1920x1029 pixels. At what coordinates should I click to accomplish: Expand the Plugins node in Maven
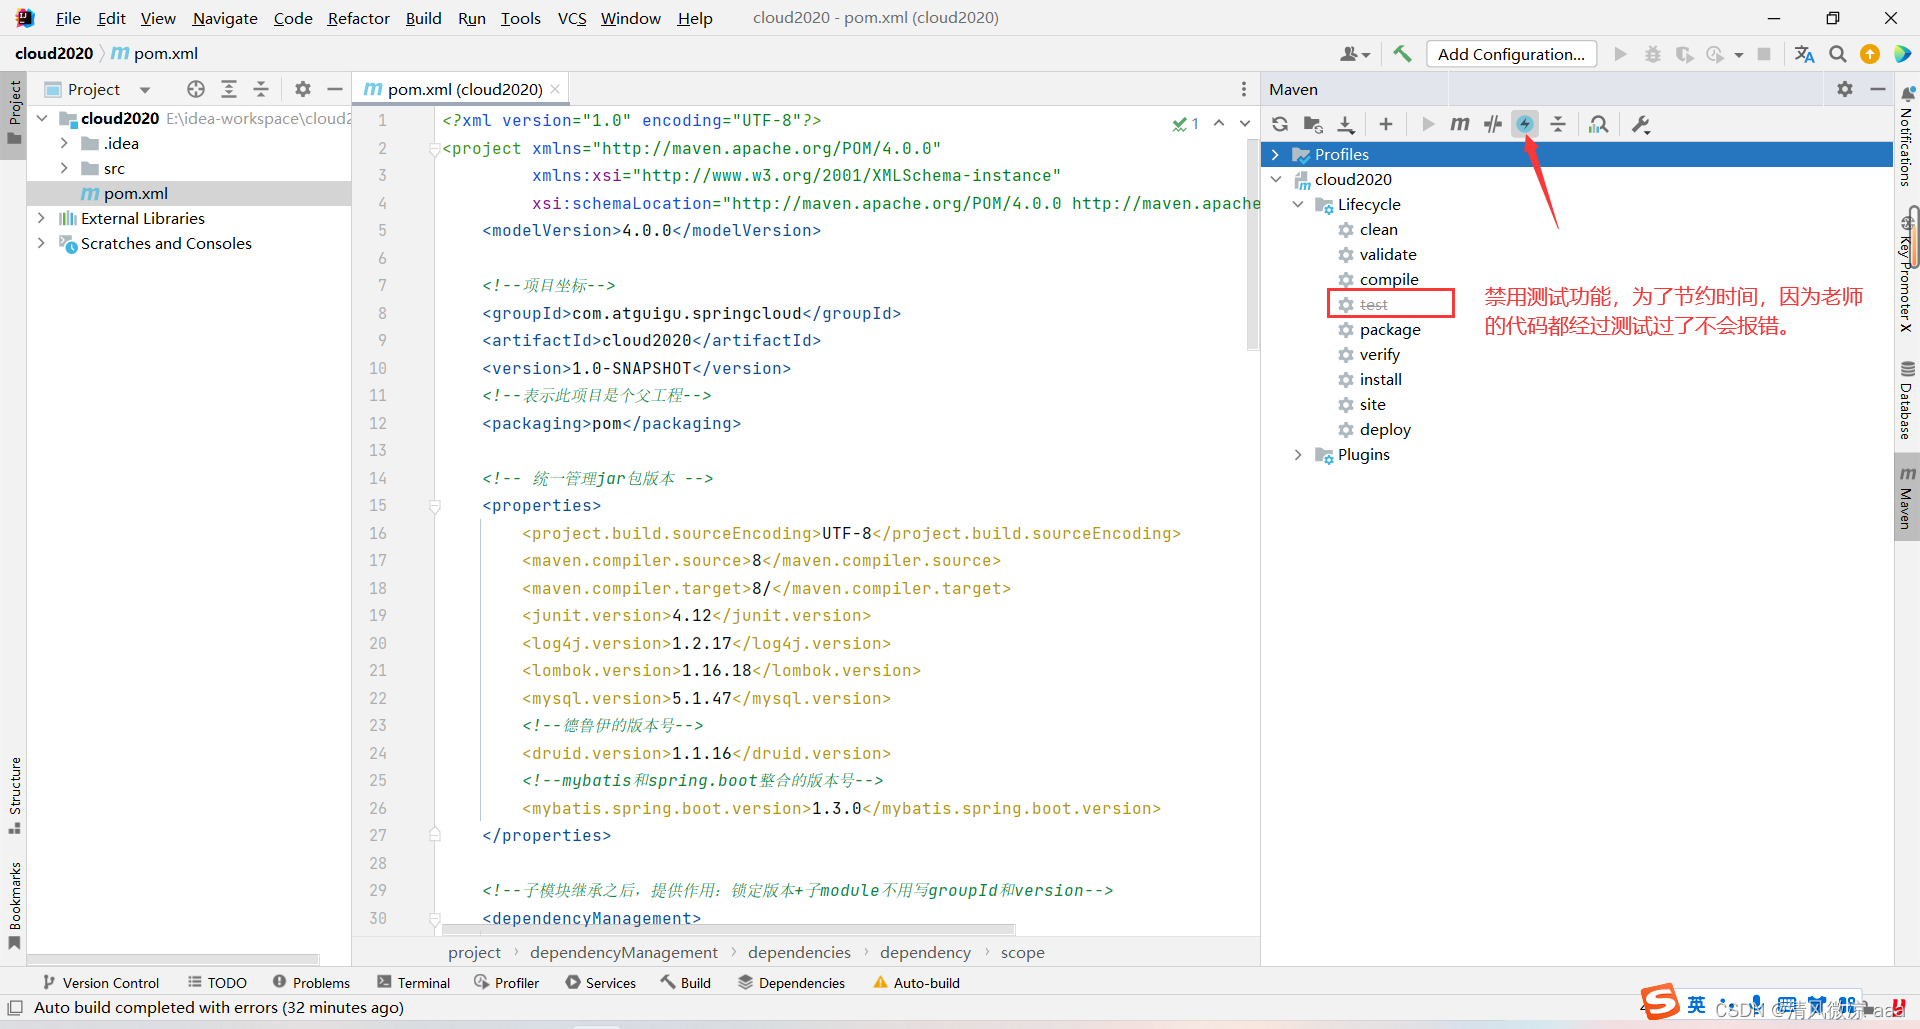coord(1298,454)
